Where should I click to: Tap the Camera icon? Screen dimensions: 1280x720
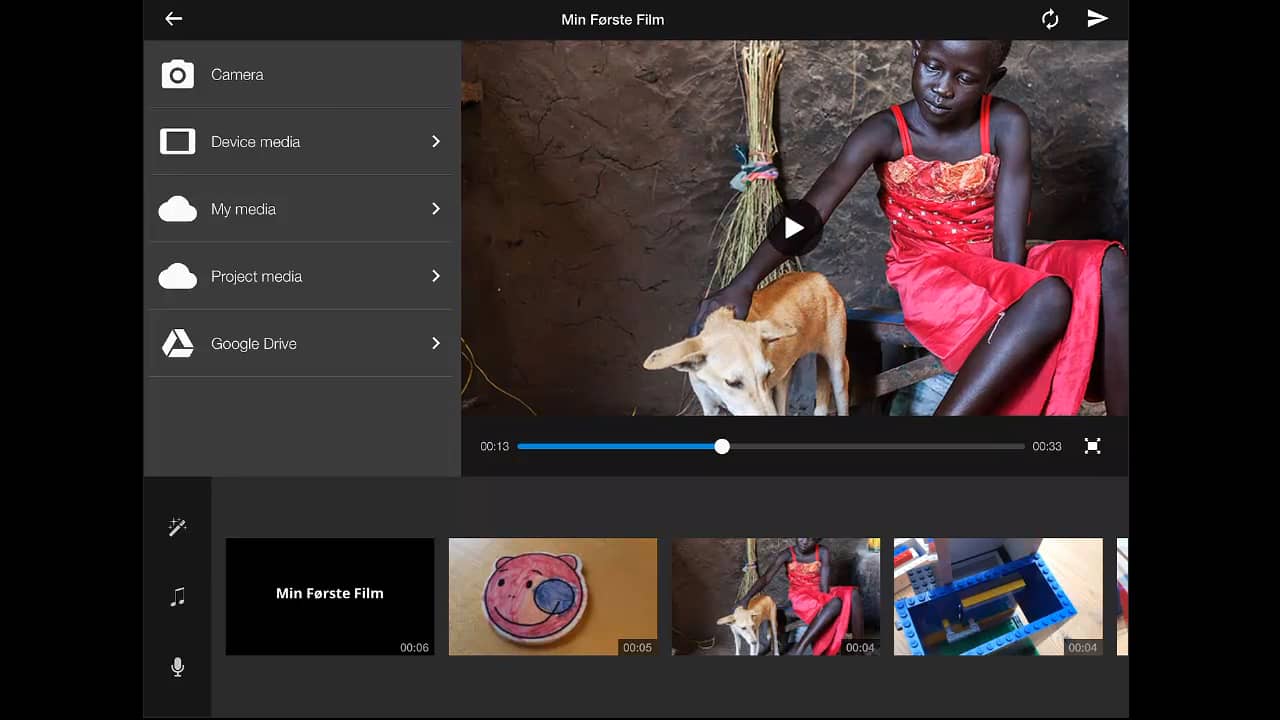pos(178,75)
